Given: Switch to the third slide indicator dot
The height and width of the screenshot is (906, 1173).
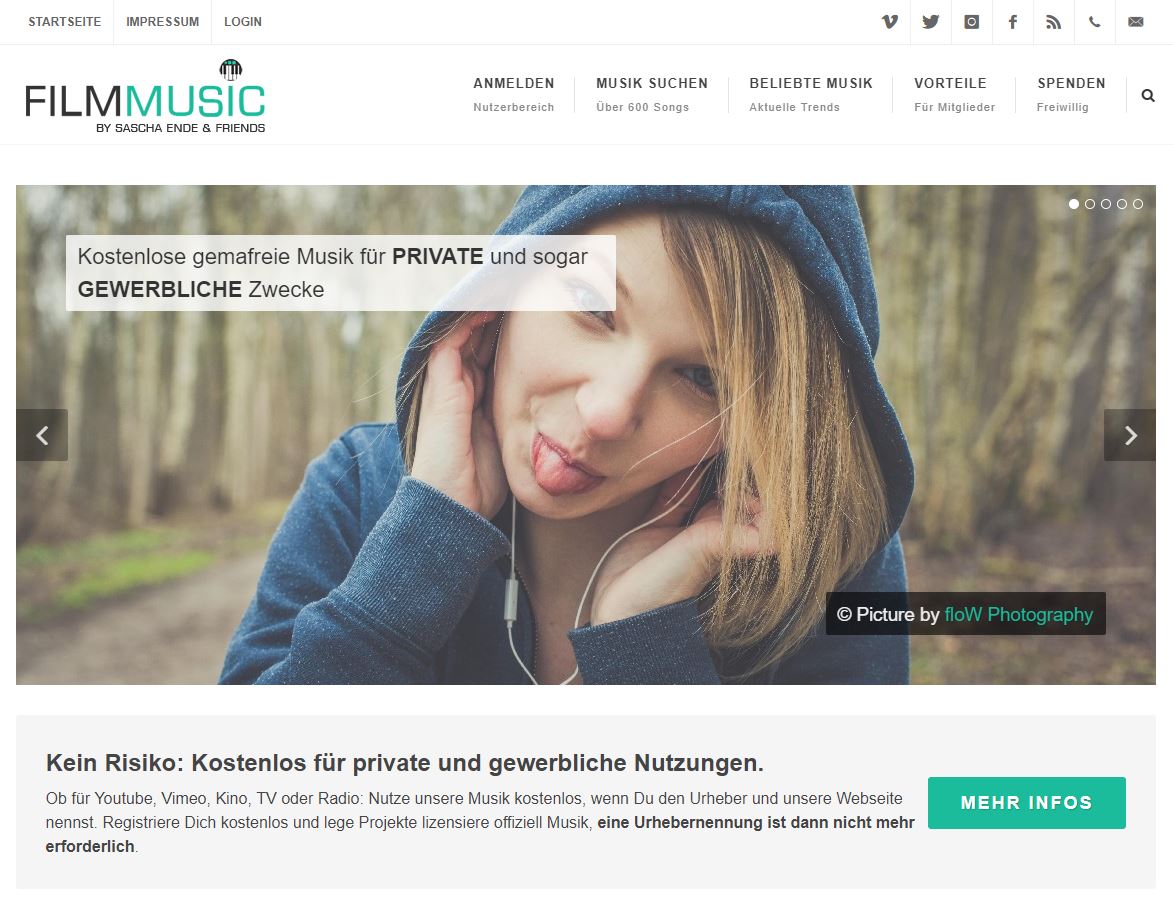Looking at the screenshot, I should coord(1106,203).
